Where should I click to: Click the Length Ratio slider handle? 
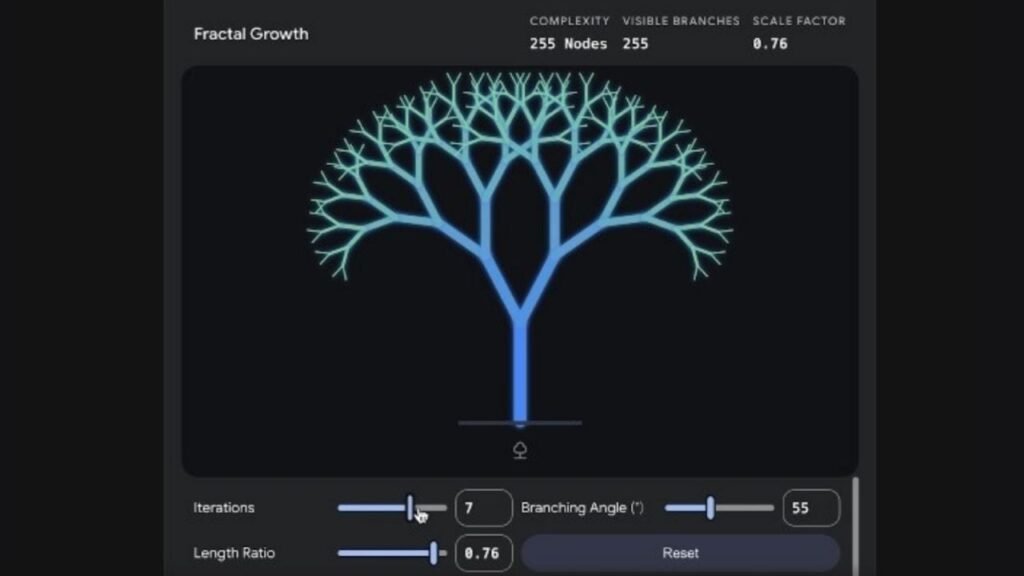click(434, 553)
